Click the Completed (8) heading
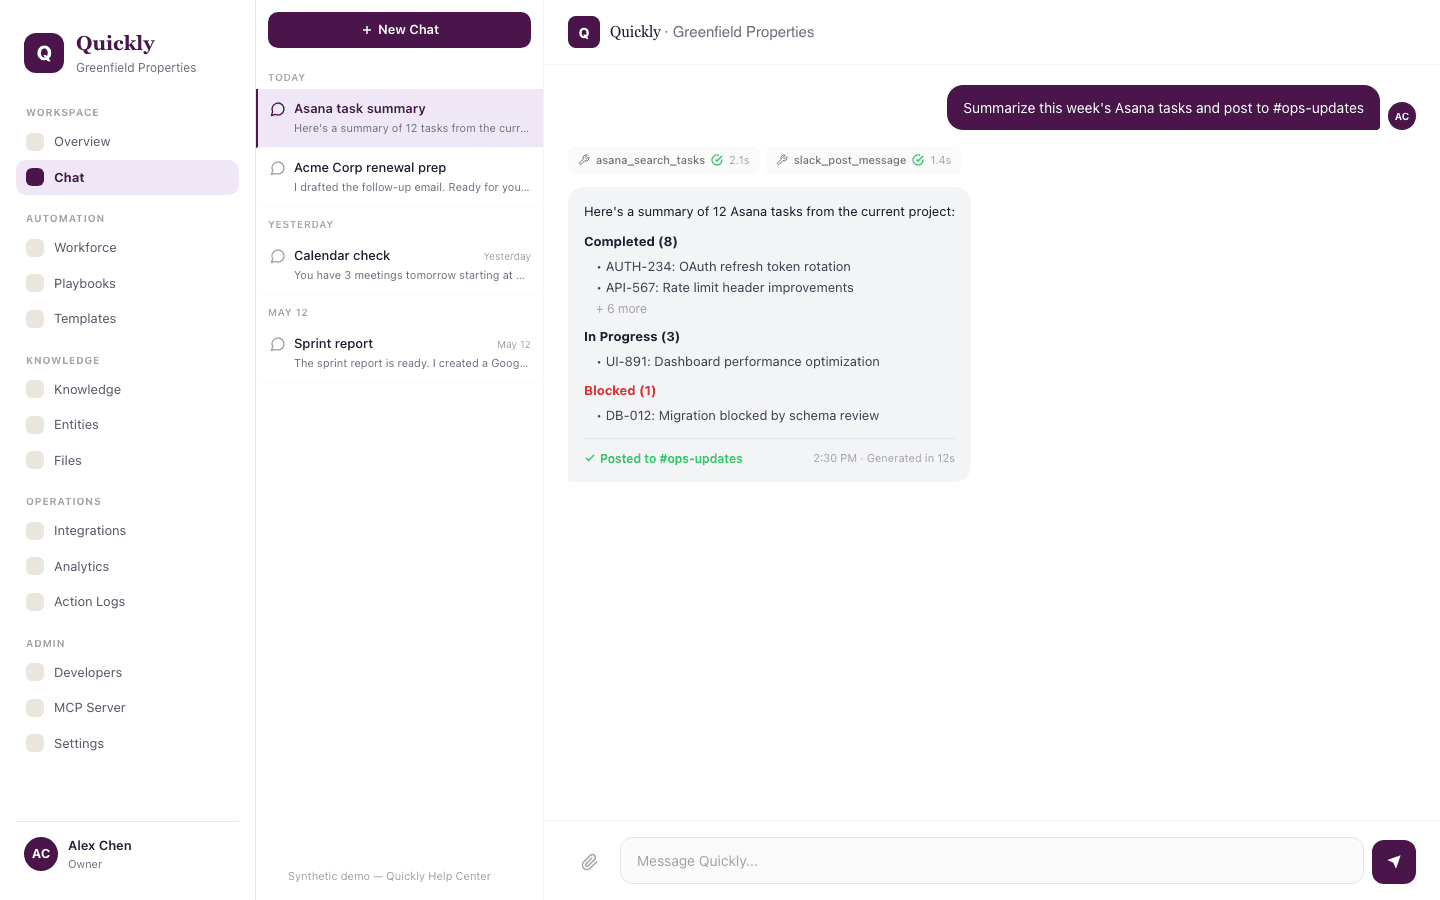The width and height of the screenshot is (1440, 900). pyautogui.click(x=631, y=242)
